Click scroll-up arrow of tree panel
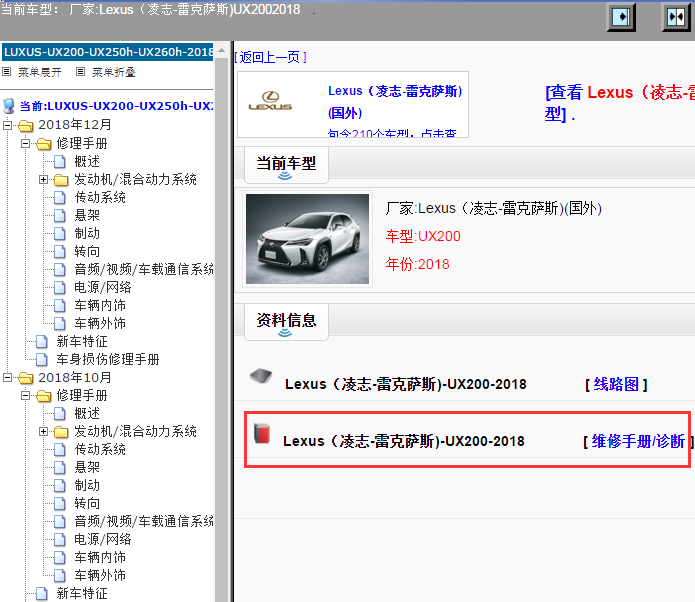The image size is (695, 602). coord(222,50)
